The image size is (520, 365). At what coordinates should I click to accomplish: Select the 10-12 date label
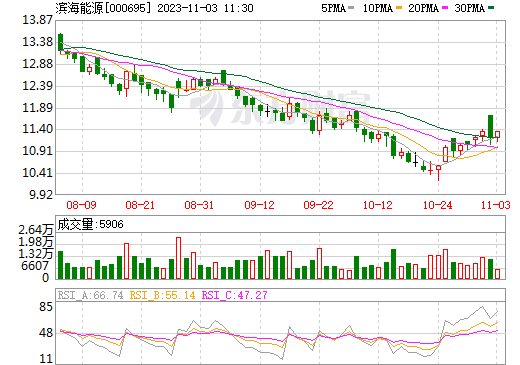378,205
